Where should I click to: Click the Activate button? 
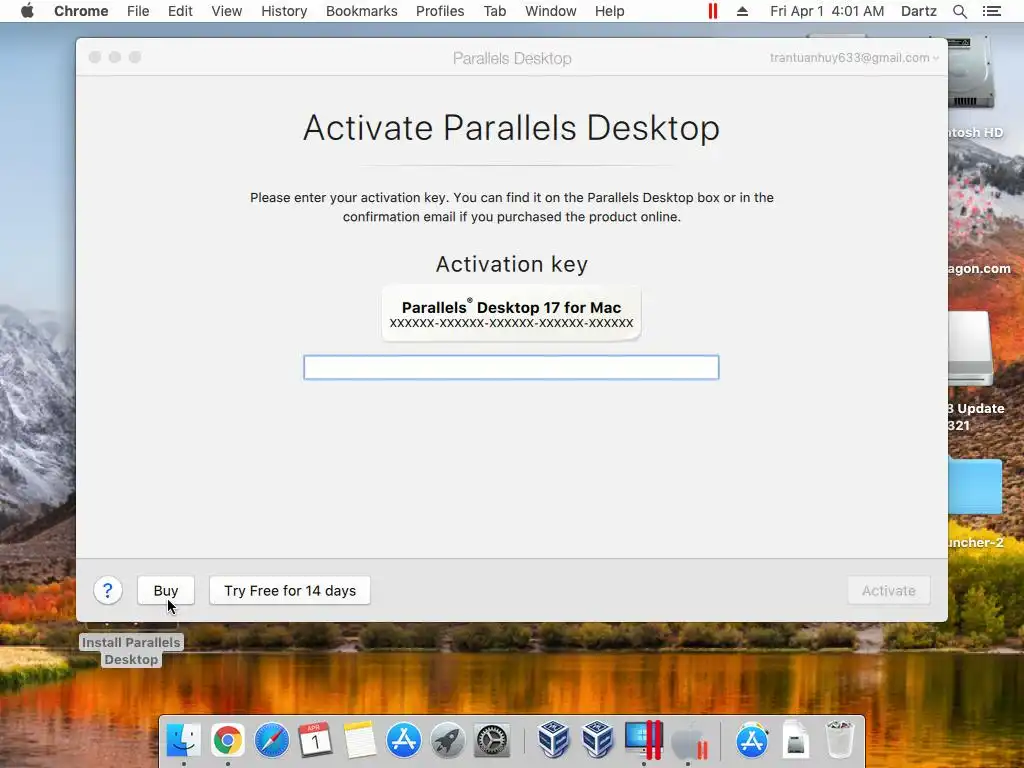(x=889, y=590)
